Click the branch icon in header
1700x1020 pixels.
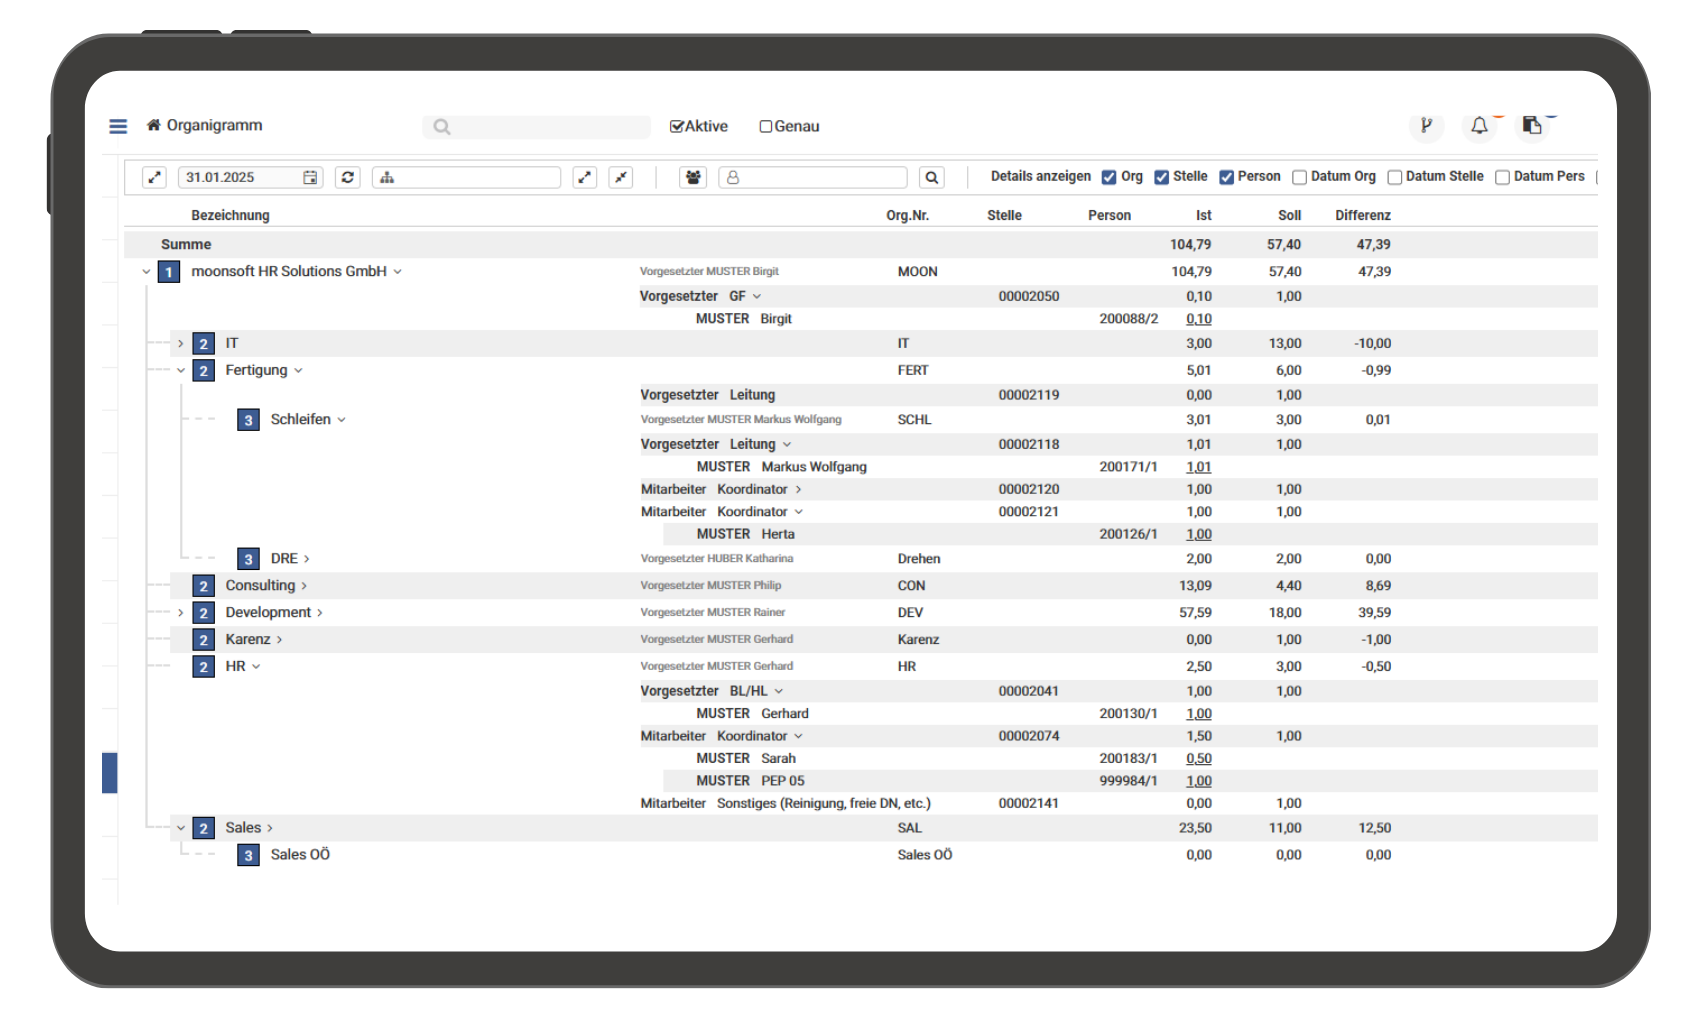point(1426,126)
